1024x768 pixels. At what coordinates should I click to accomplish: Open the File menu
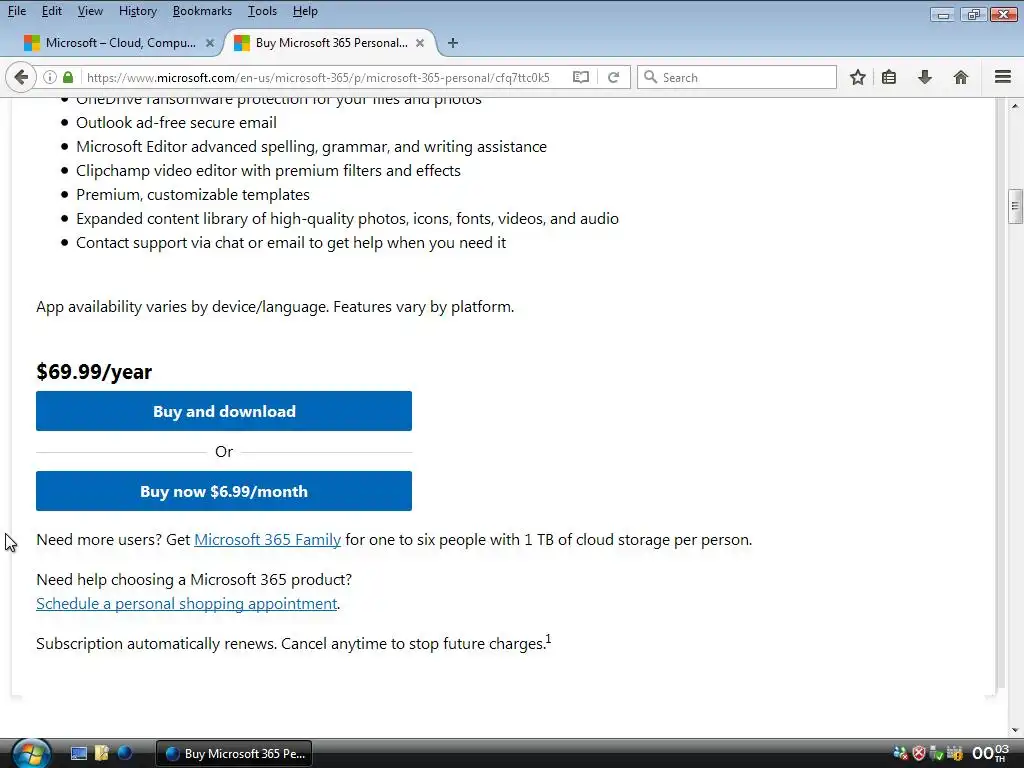(17, 11)
